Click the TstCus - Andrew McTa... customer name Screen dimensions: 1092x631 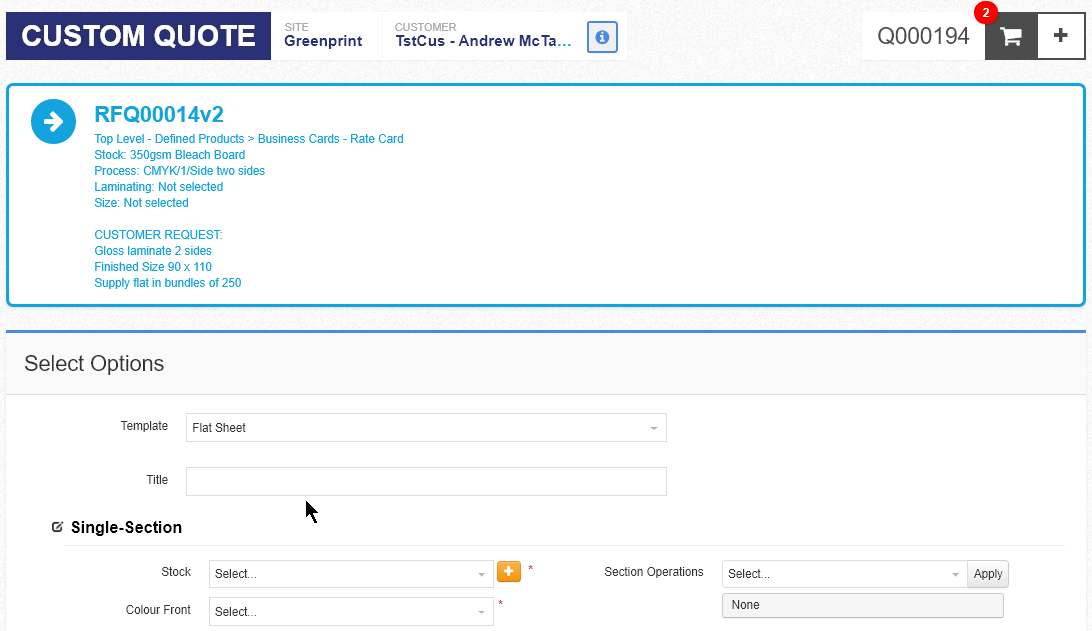[483, 41]
